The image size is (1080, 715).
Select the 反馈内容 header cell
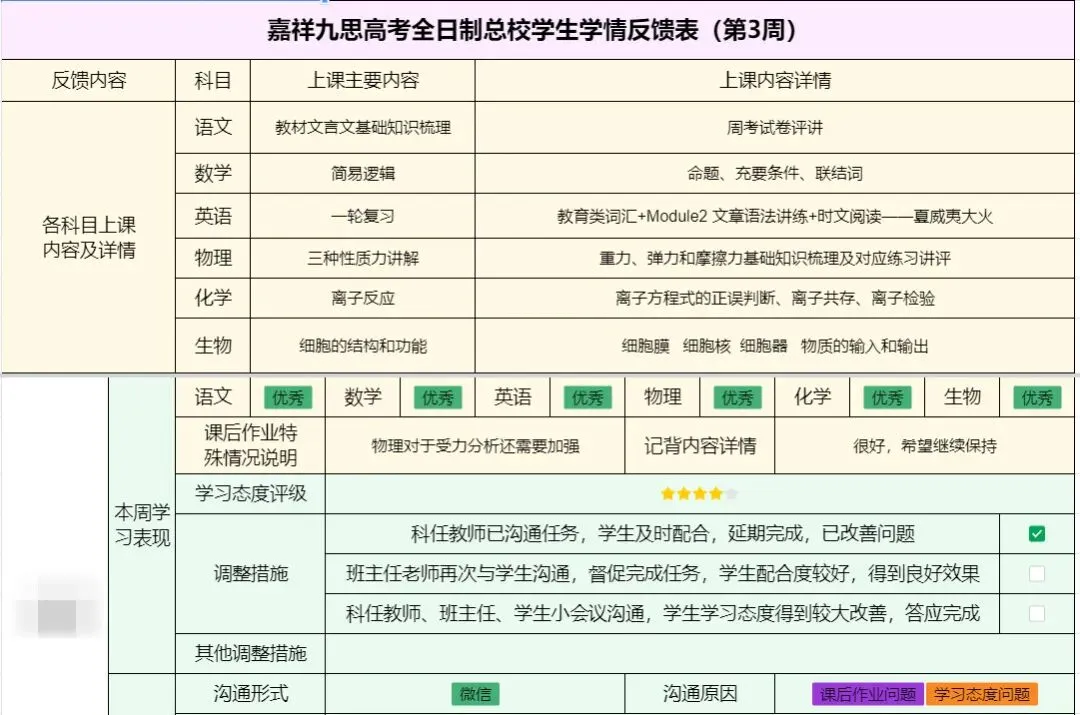pyautogui.click(x=89, y=81)
